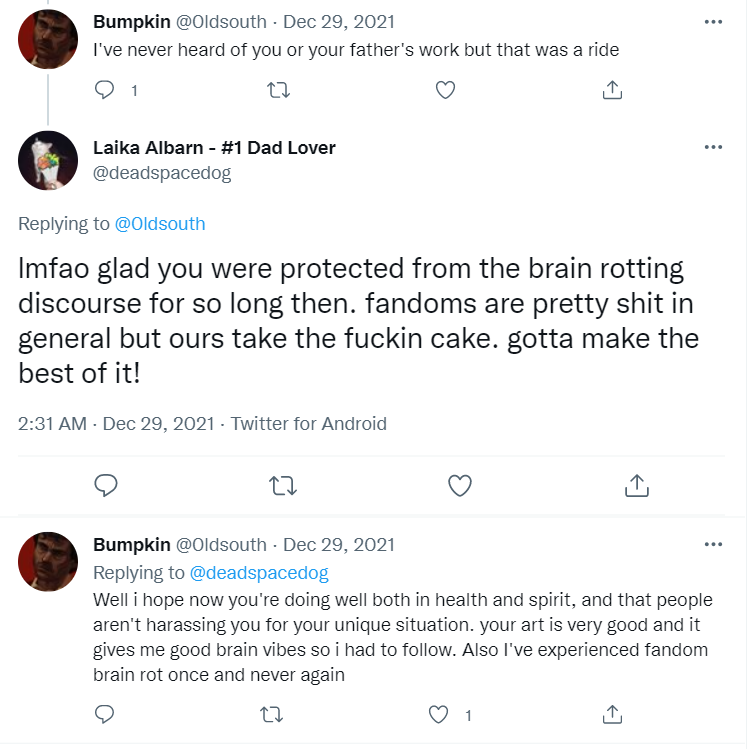750x749 pixels.
Task: Open the Twitter for Android source link
Action: pyautogui.click(x=308, y=424)
